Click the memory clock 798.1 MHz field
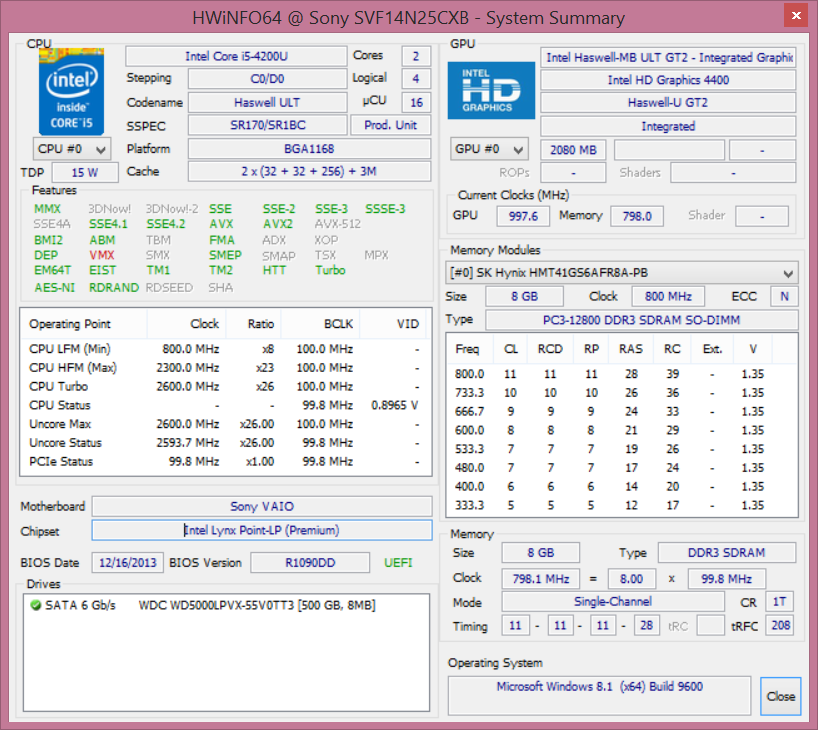 [x=540, y=579]
